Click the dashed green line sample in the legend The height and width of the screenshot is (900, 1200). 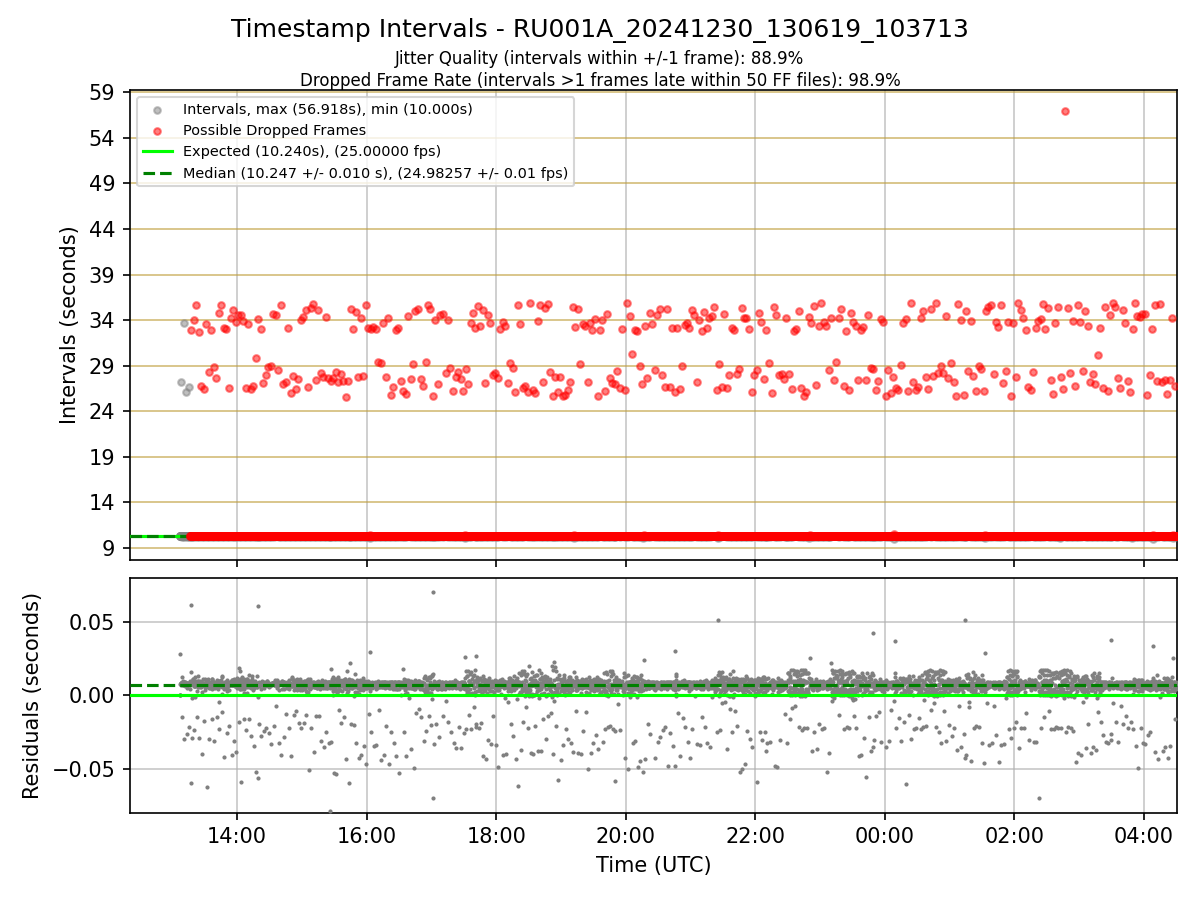click(158, 173)
